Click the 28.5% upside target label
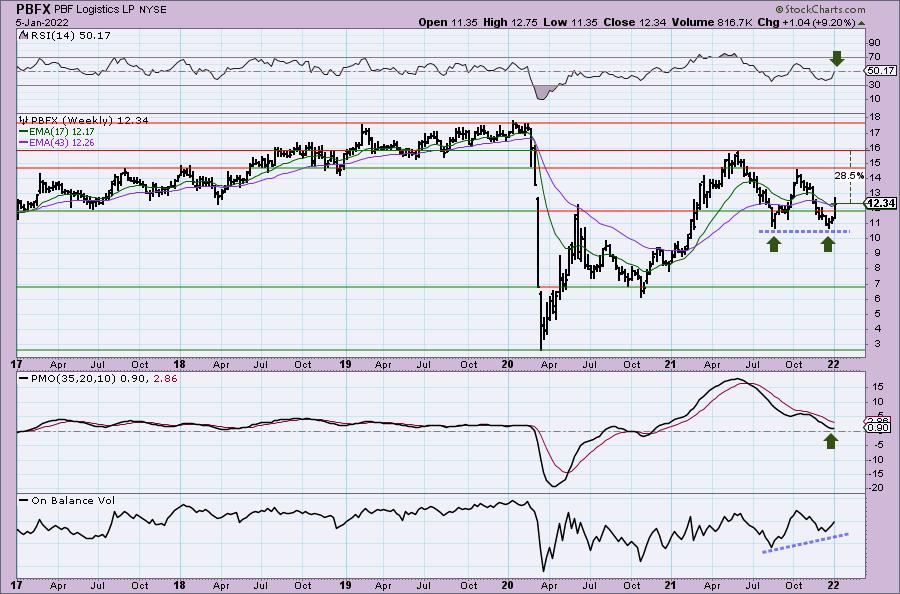The image size is (900, 594). click(848, 174)
